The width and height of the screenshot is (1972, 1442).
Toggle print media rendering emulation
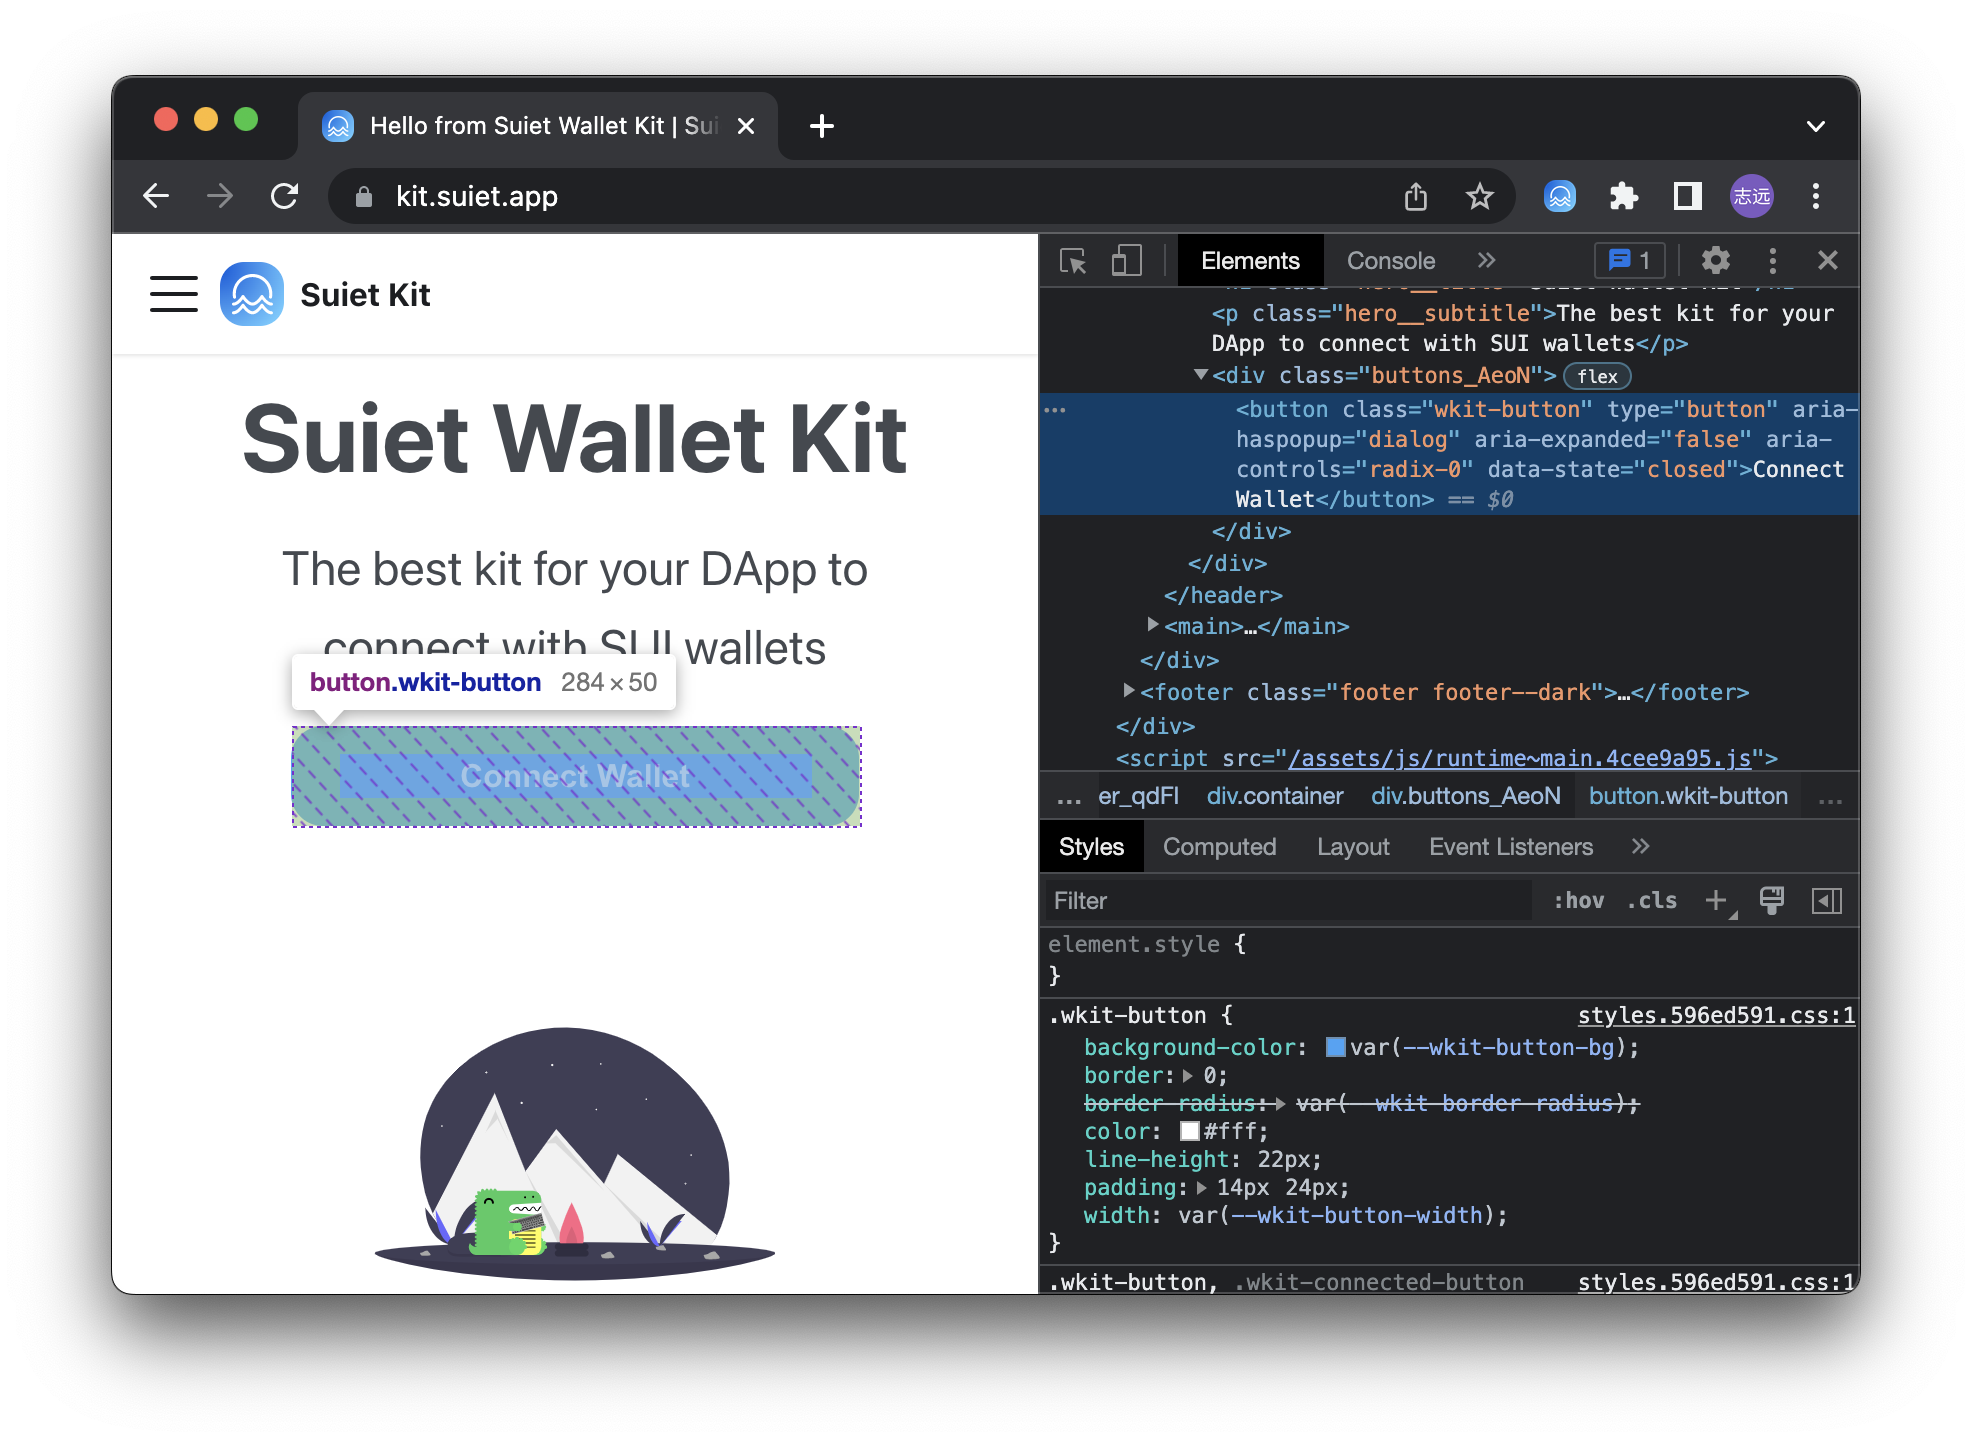(1770, 900)
